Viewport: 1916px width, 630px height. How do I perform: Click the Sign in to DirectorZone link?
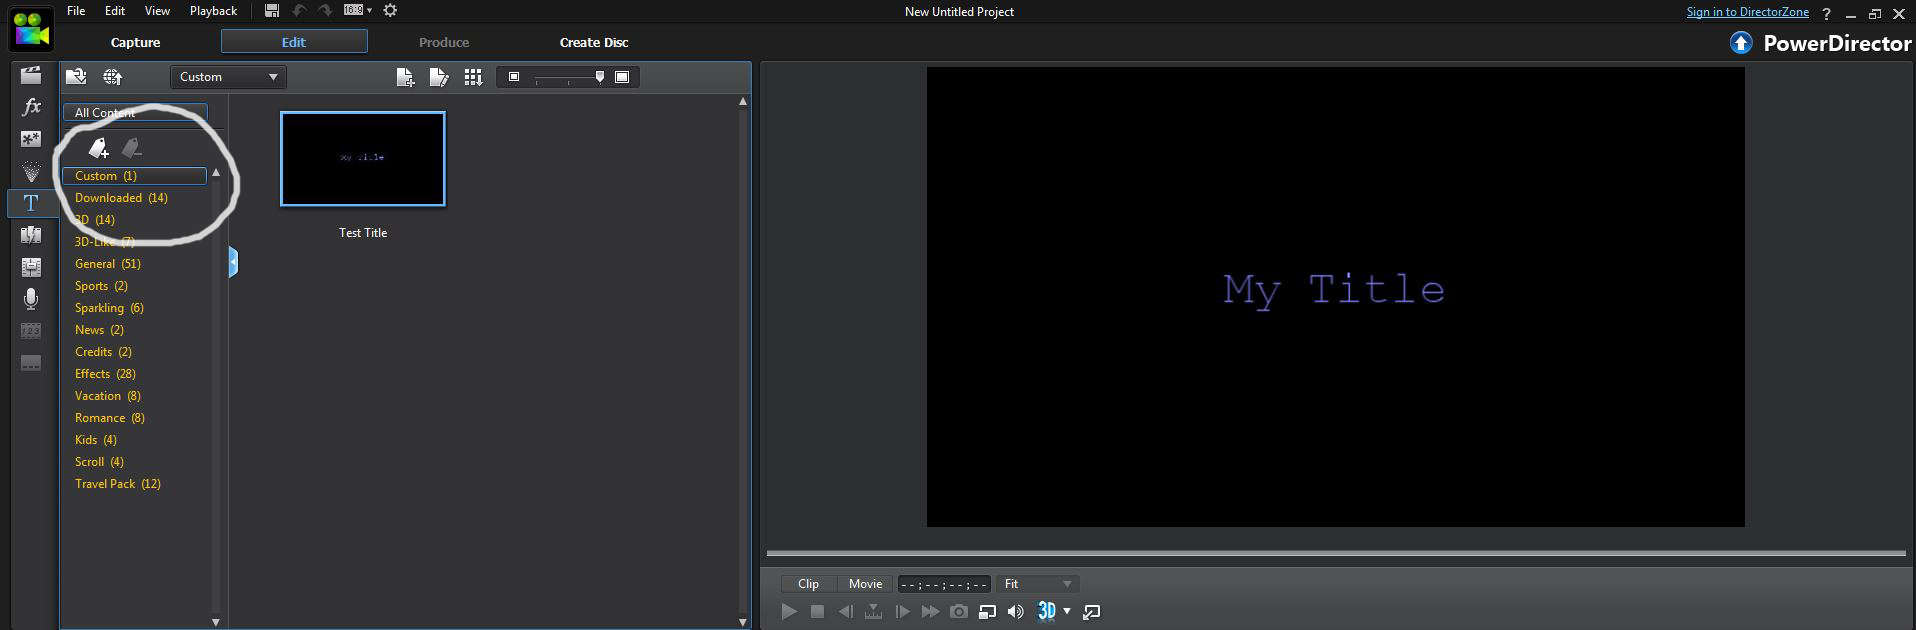[1747, 12]
